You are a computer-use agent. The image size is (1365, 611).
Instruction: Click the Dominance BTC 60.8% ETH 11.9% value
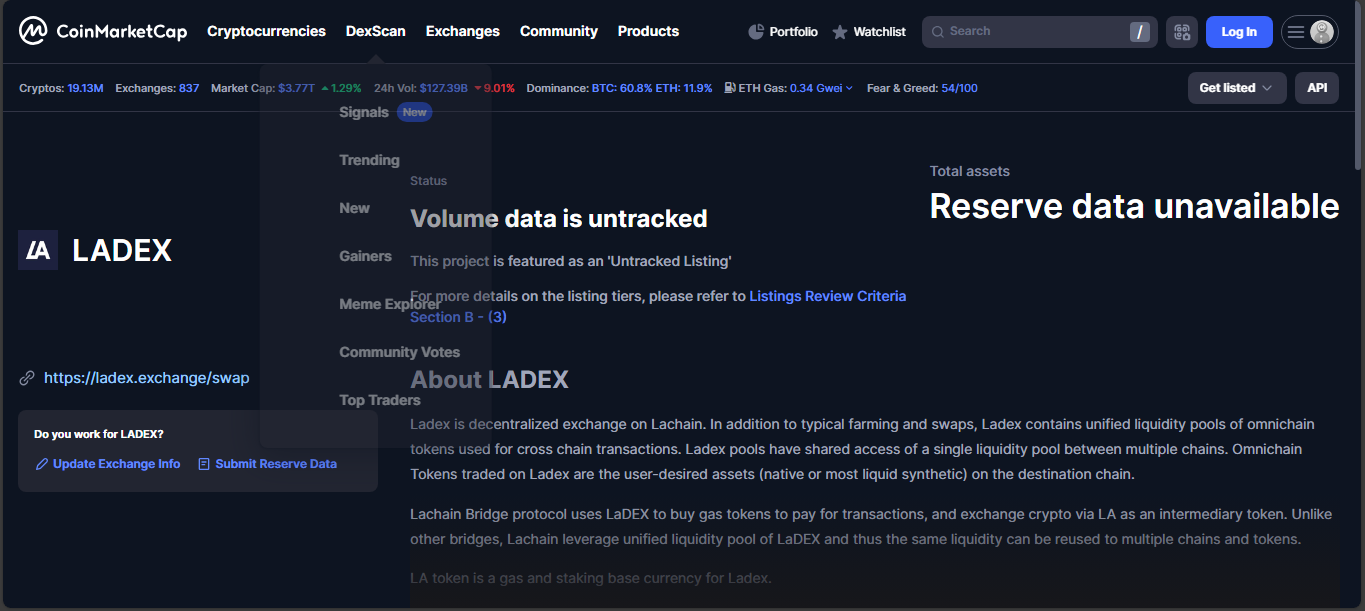tap(652, 88)
